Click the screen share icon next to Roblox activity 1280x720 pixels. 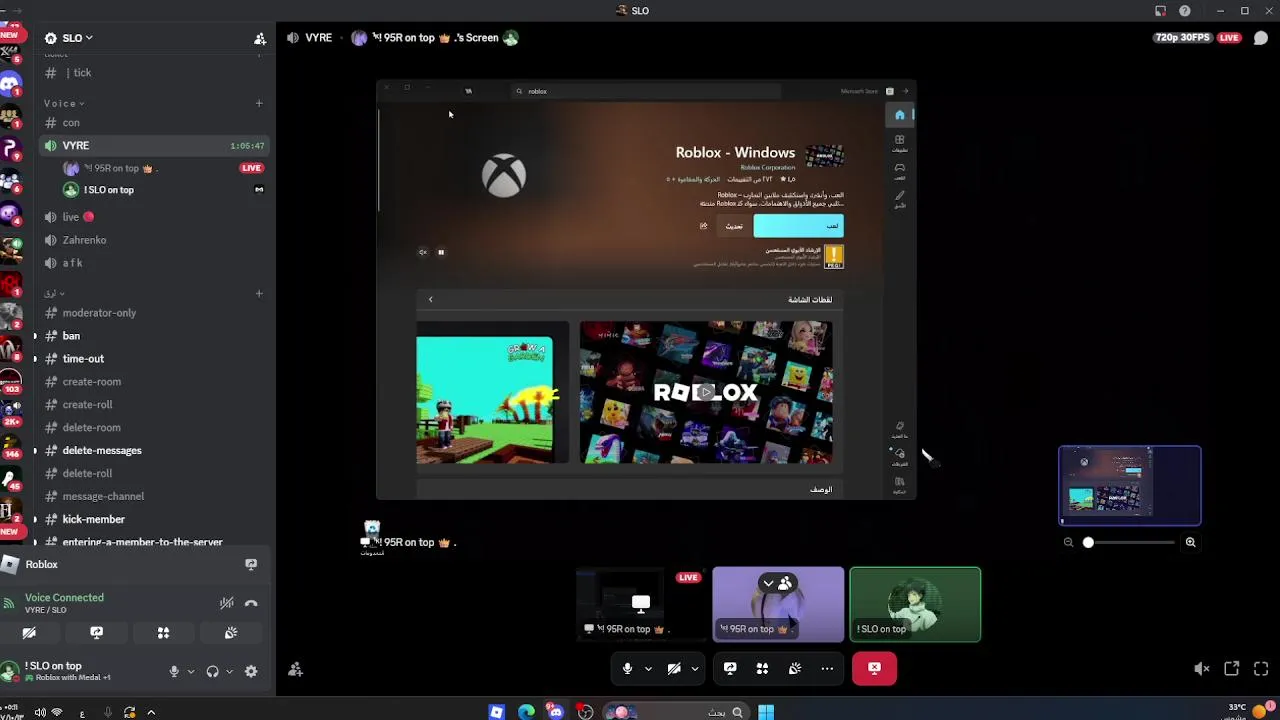point(251,564)
